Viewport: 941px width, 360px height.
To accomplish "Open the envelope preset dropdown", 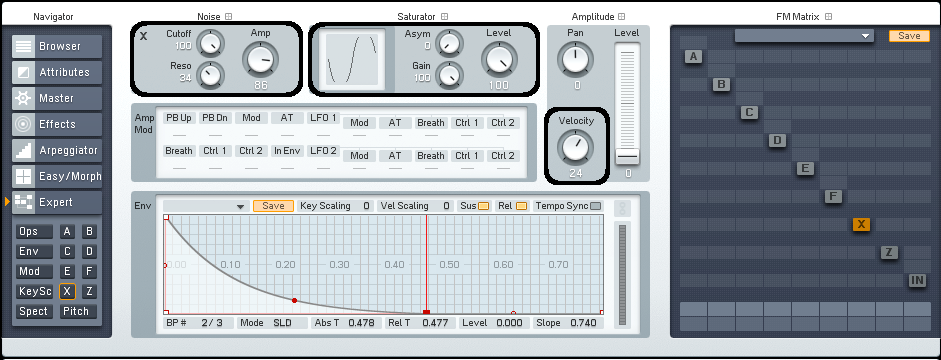I will pyautogui.click(x=206, y=206).
